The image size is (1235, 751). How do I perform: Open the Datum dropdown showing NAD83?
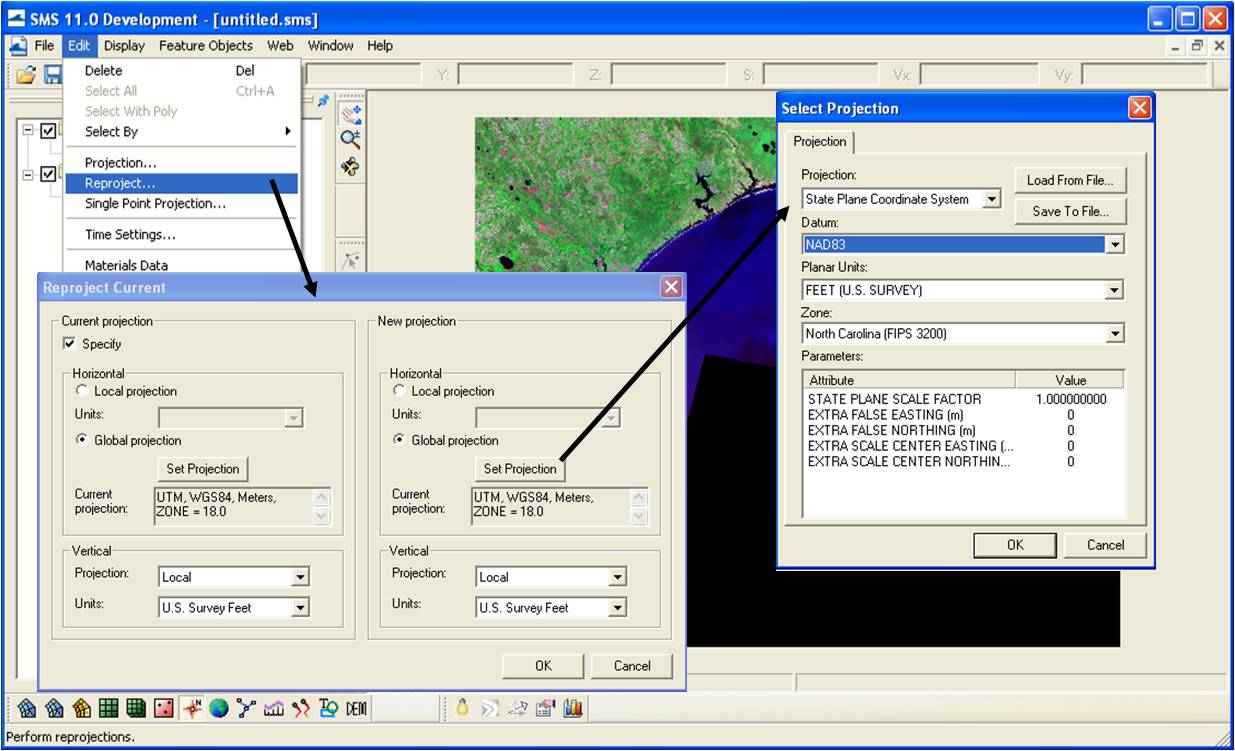tap(1114, 245)
